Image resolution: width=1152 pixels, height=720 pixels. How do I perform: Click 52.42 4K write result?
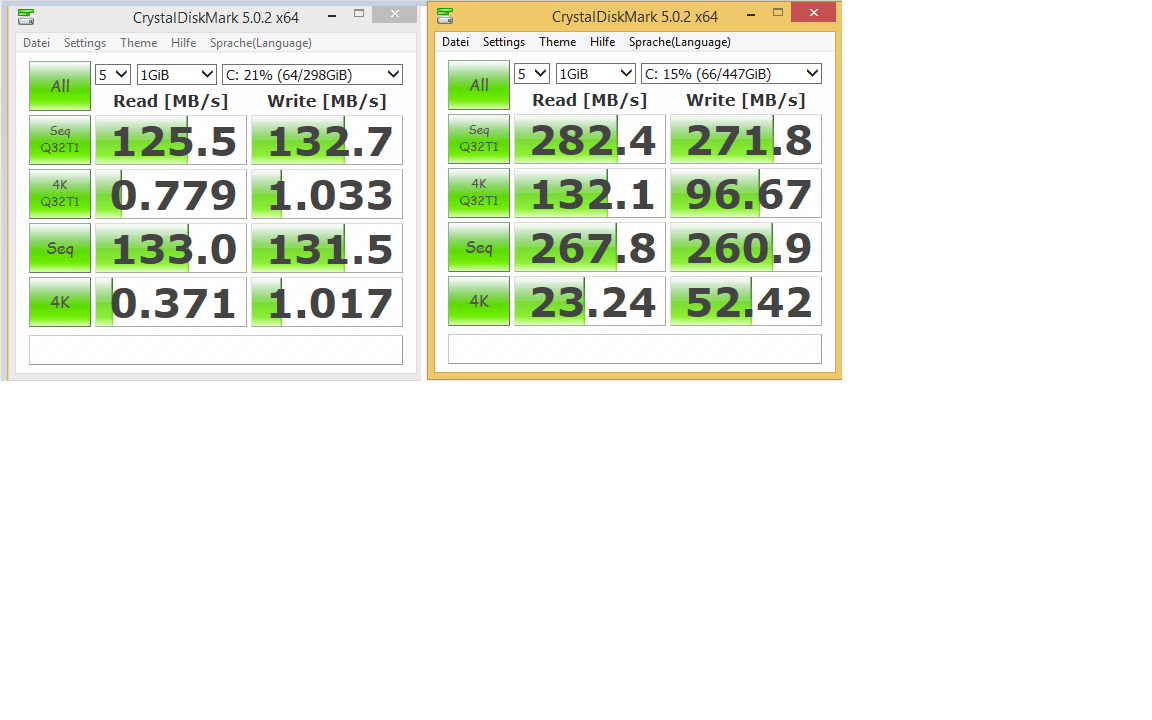coord(746,302)
